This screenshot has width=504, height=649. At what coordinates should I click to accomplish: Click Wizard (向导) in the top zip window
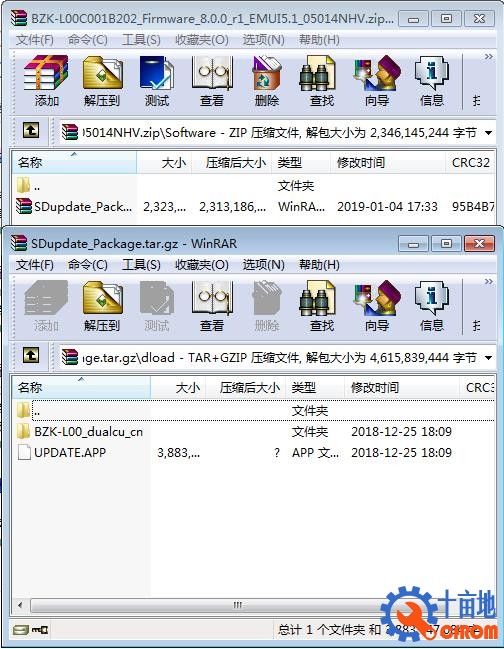(x=377, y=81)
